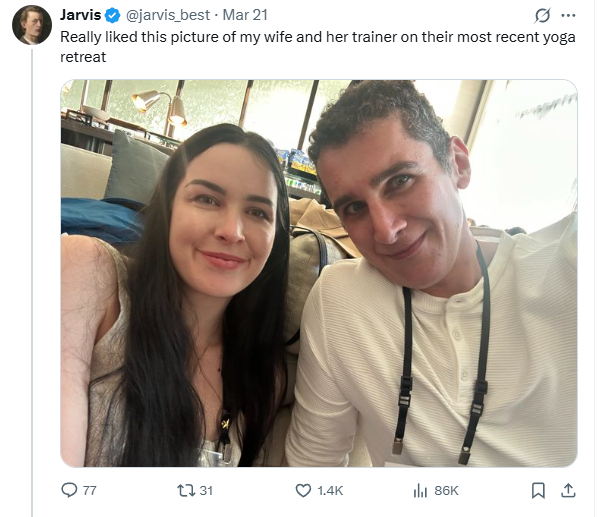Image resolution: width=598 pixels, height=517 pixels.
Task: Toggle the heart like icon
Action: pos(303,490)
